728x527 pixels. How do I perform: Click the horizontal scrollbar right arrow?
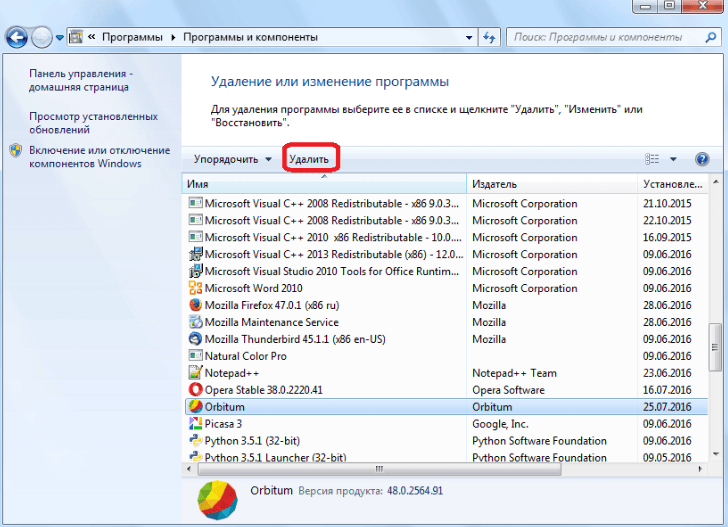(x=700, y=469)
